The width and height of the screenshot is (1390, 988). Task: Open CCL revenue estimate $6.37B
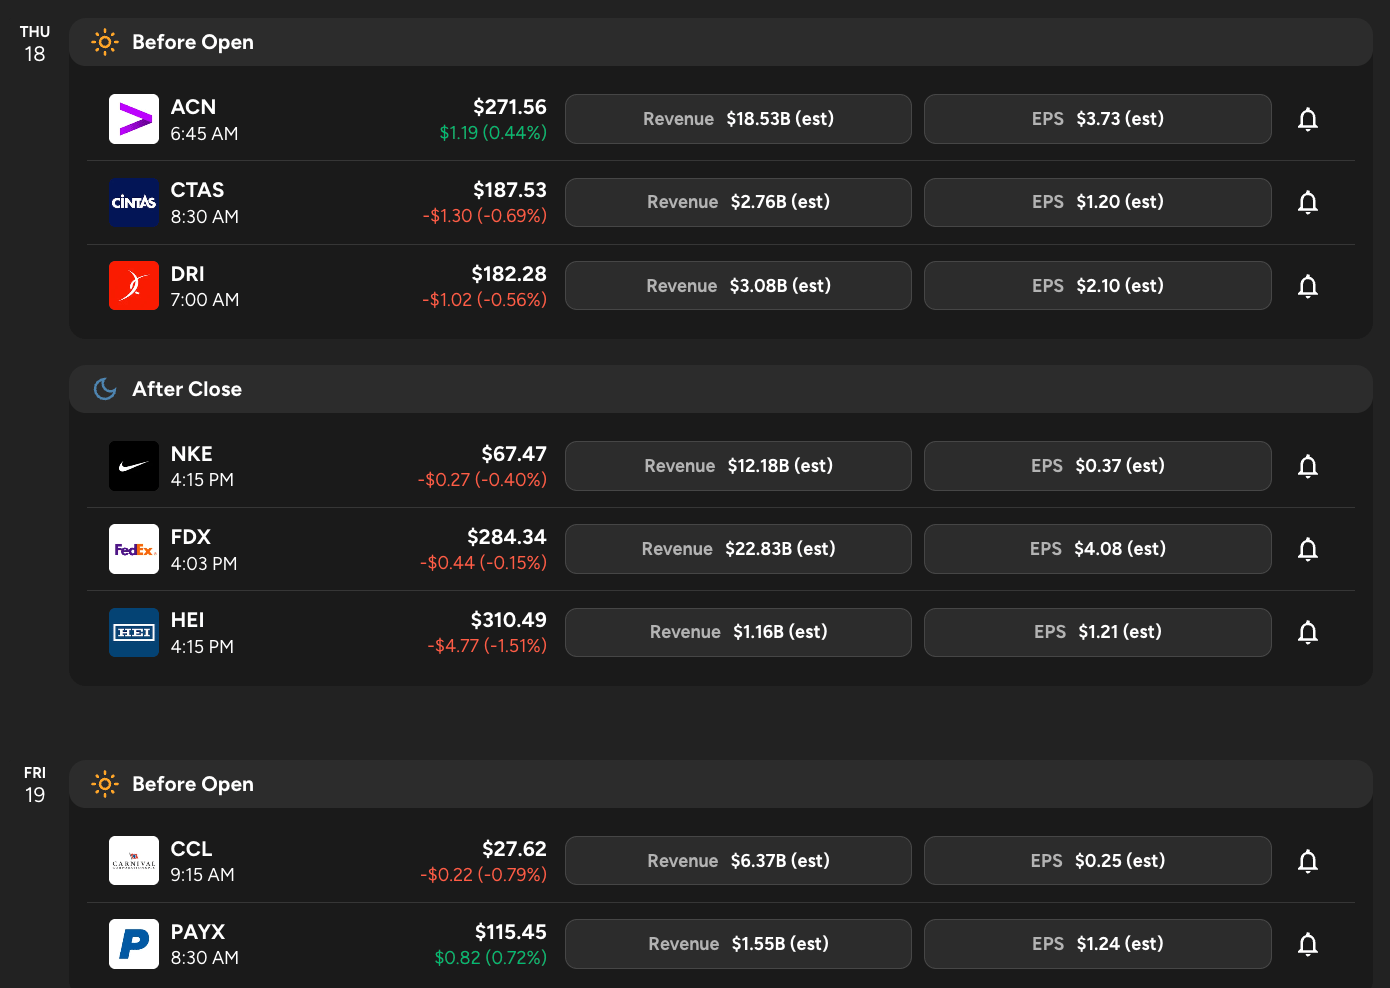[x=738, y=861]
